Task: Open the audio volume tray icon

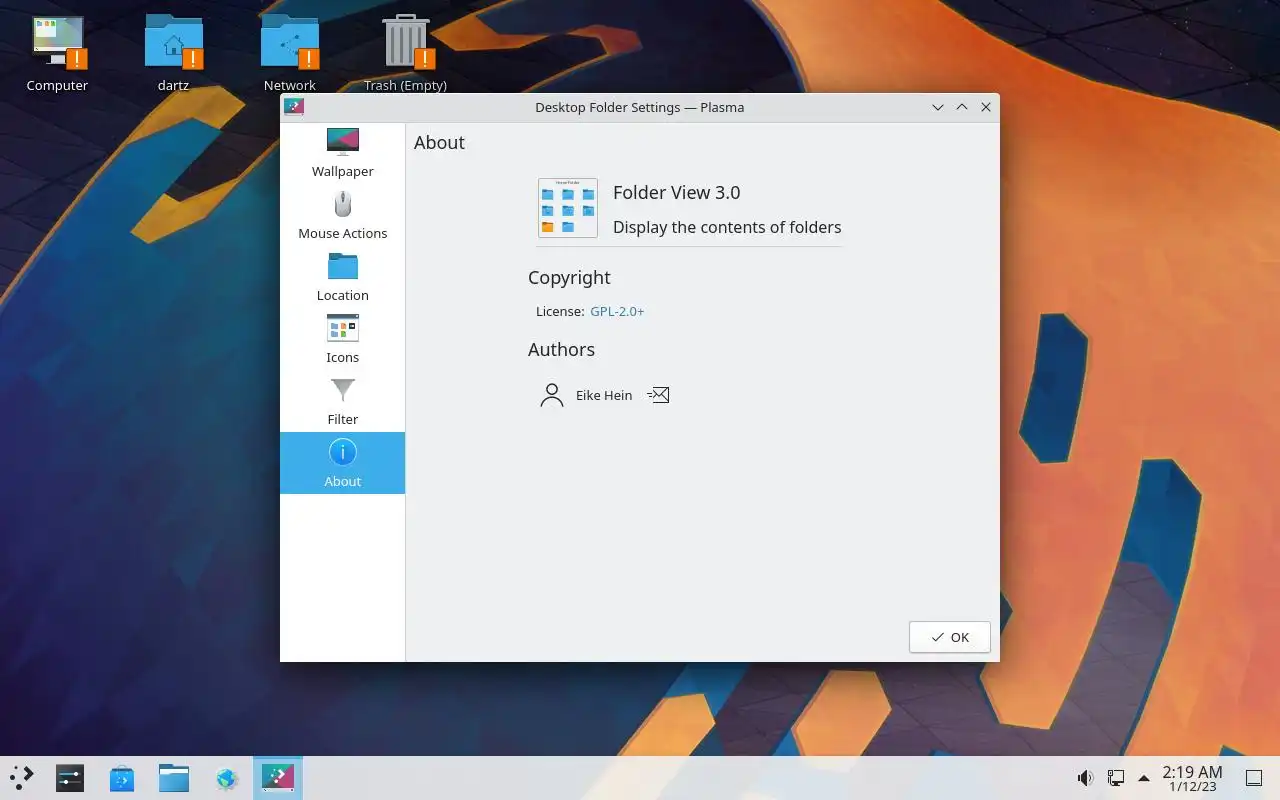Action: pyautogui.click(x=1085, y=778)
